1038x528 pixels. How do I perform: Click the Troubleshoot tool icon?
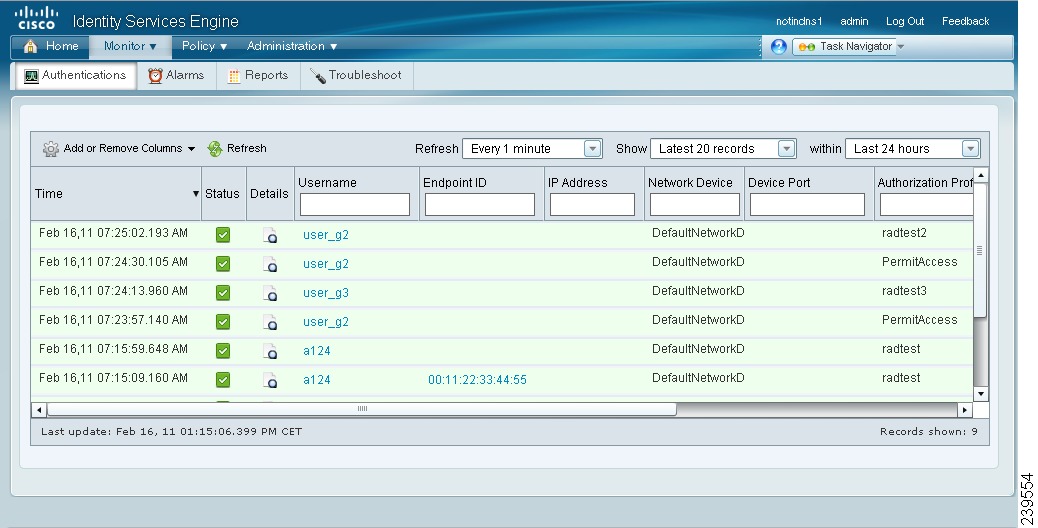318,76
